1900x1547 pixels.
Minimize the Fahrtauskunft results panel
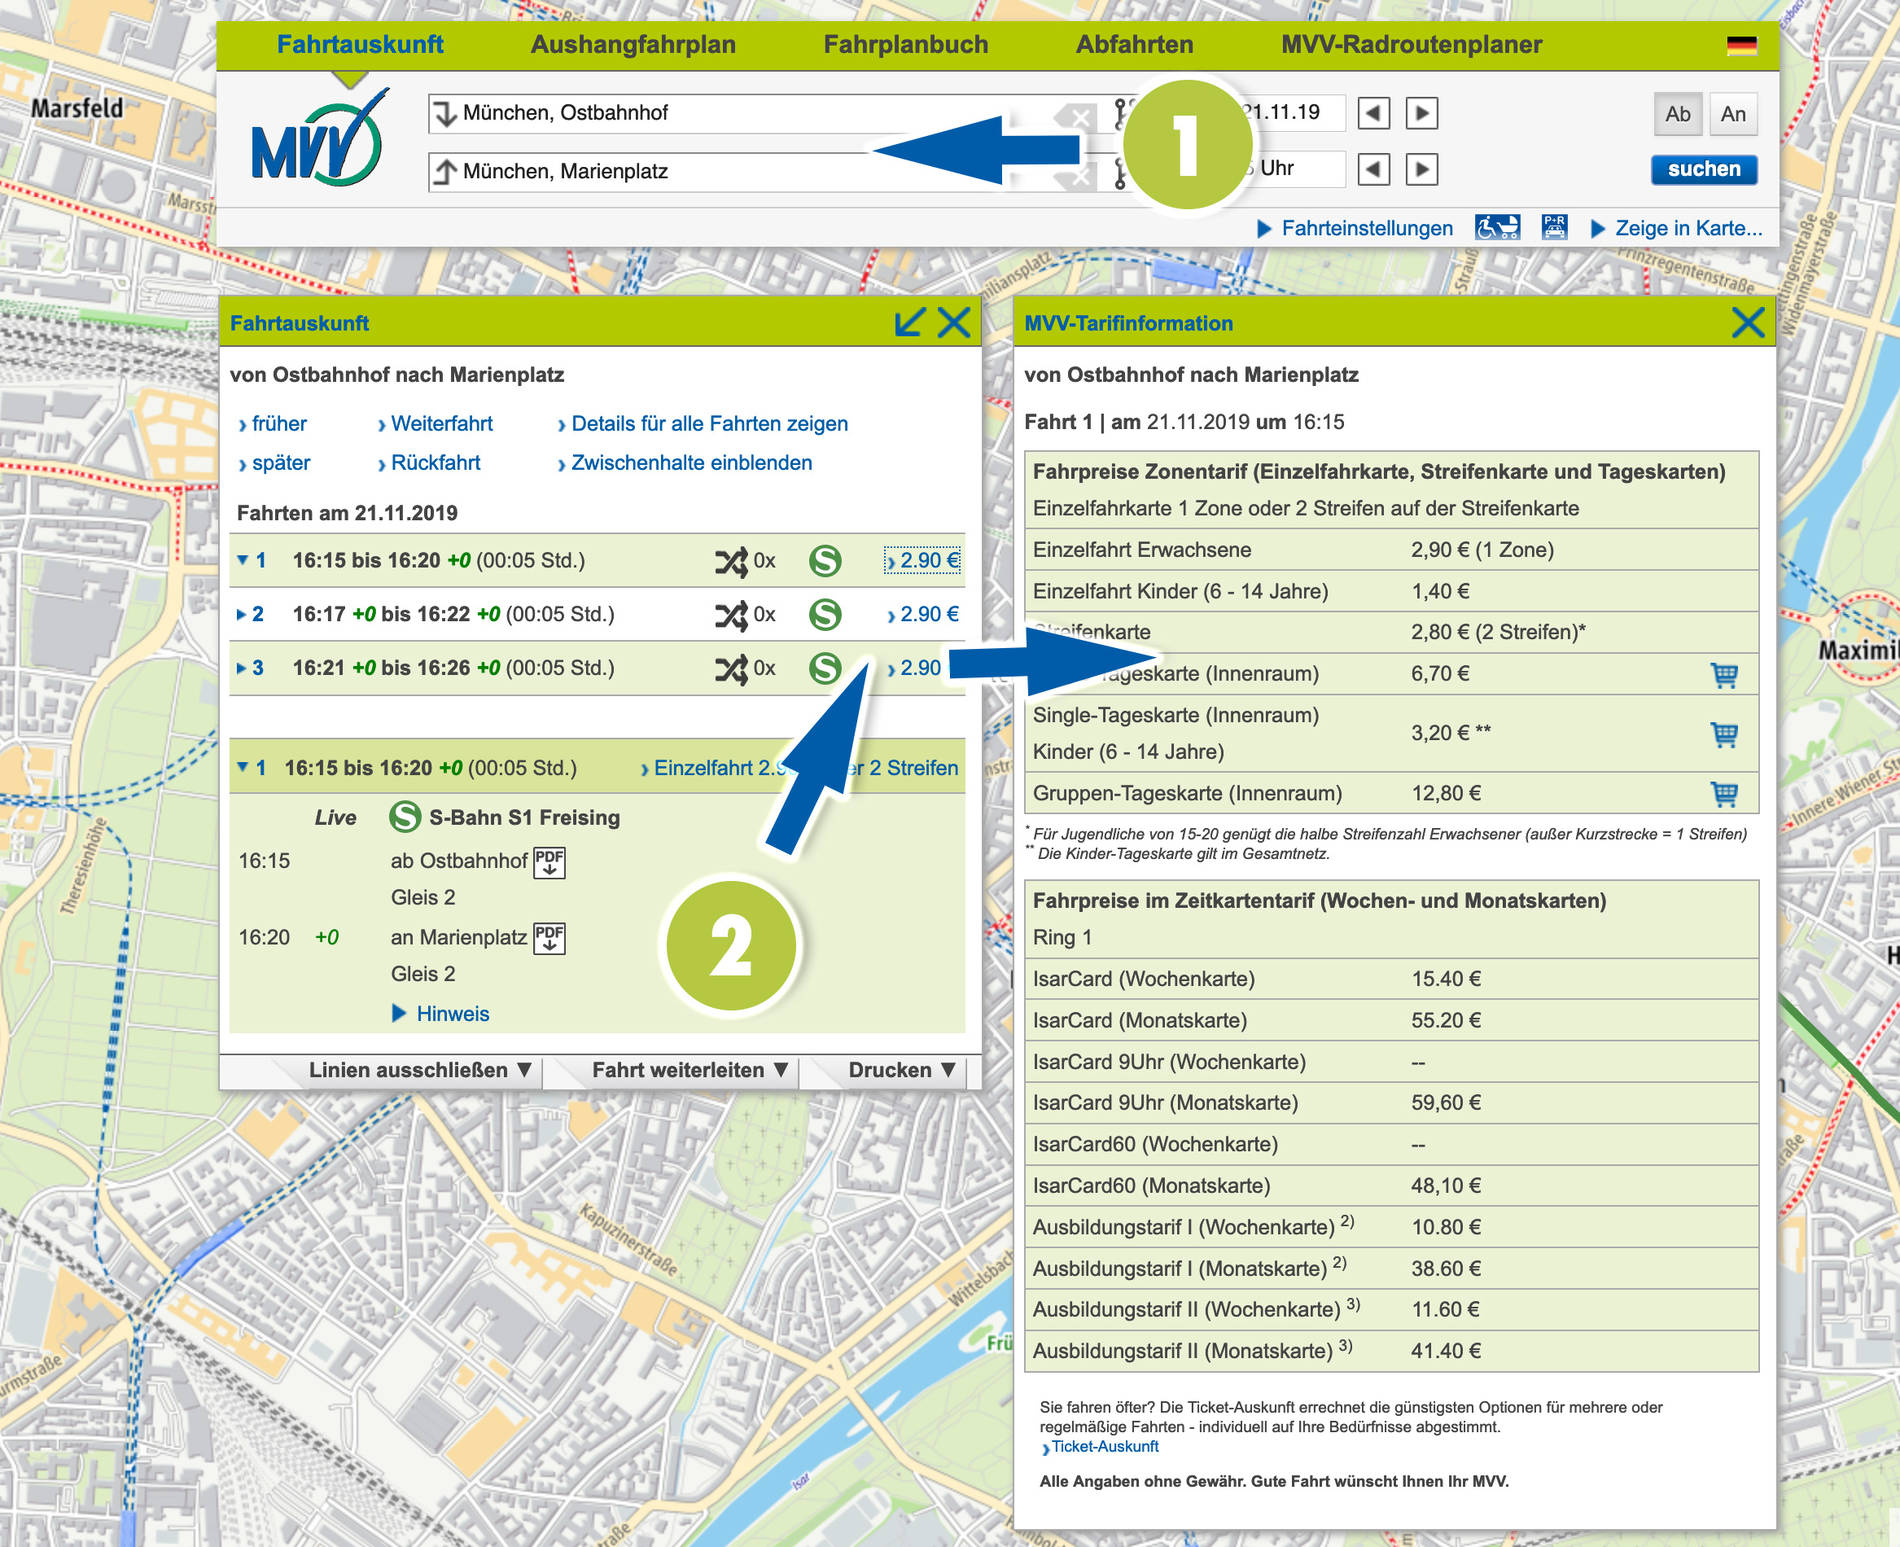tap(909, 323)
